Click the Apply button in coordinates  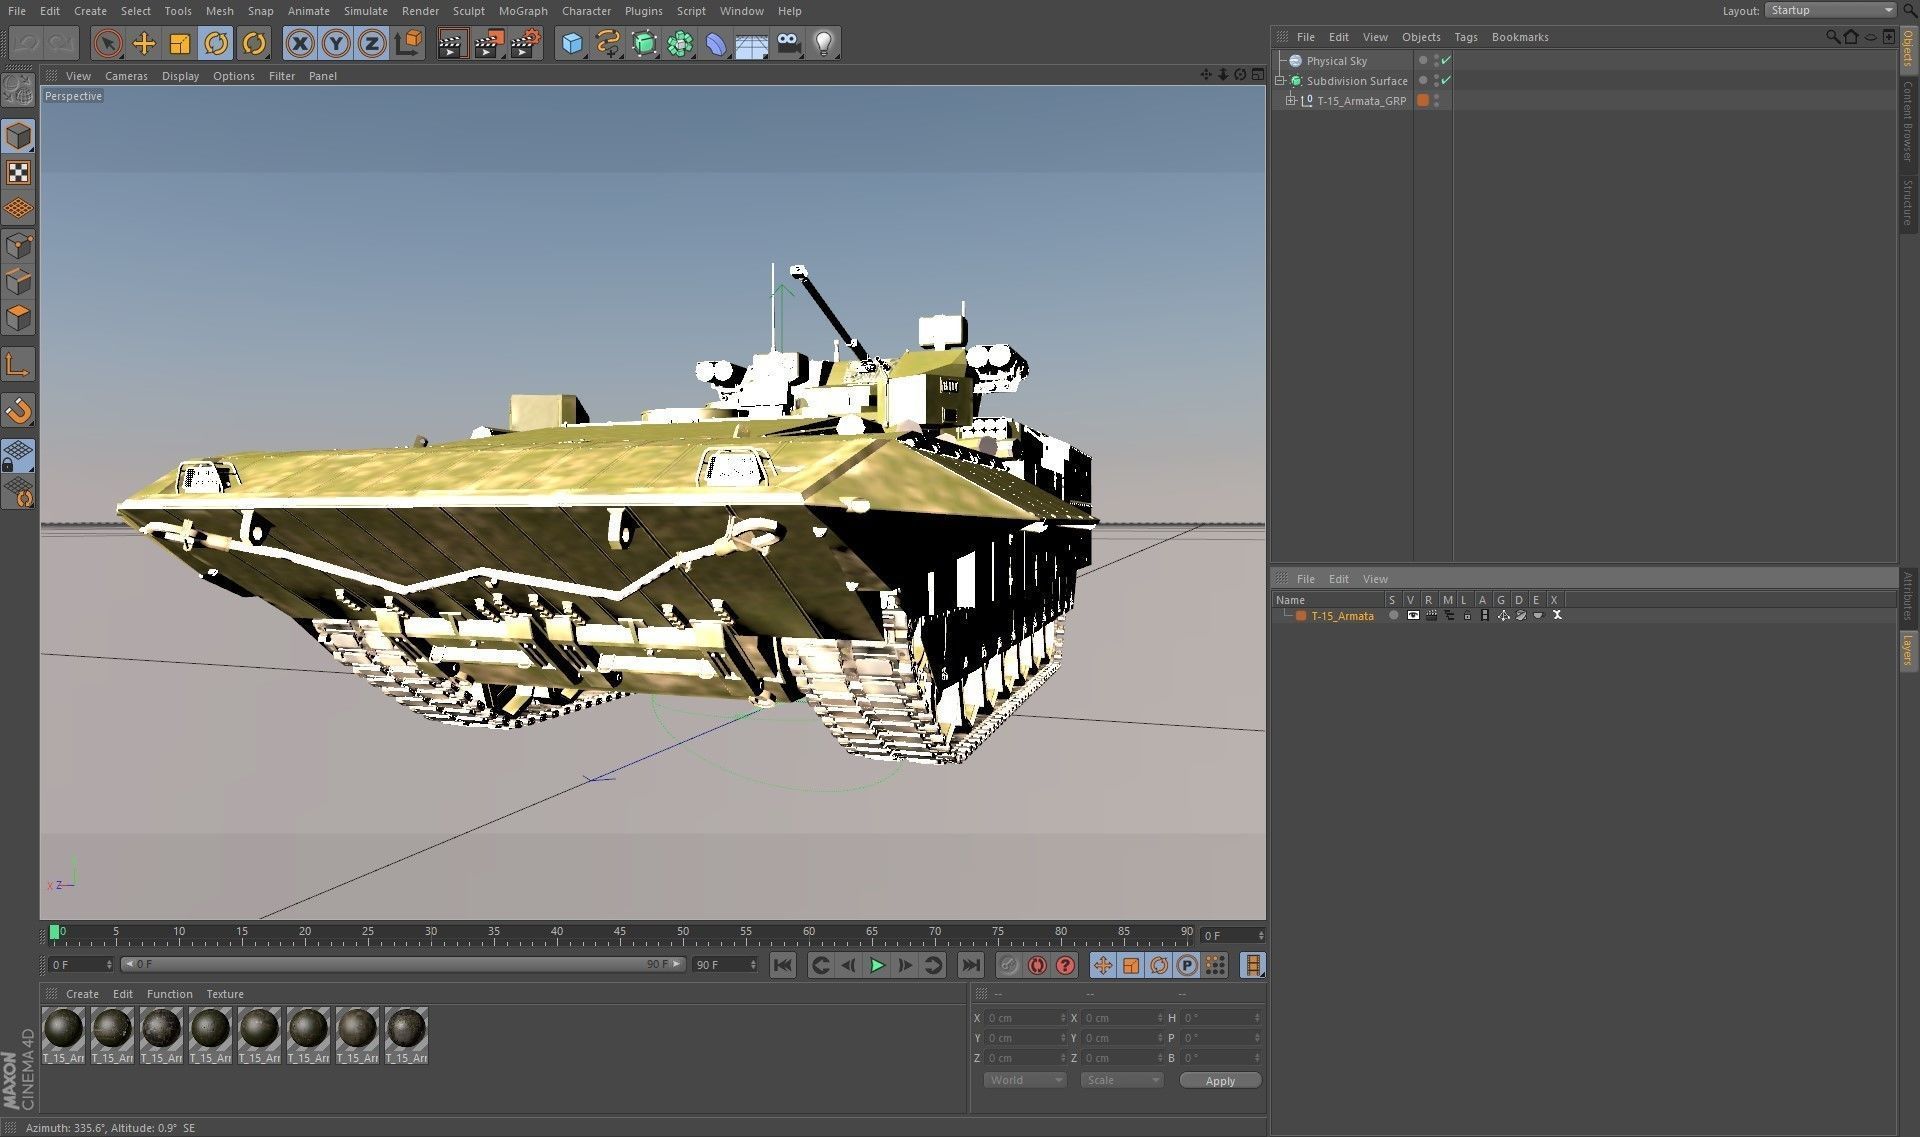(1220, 1081)
